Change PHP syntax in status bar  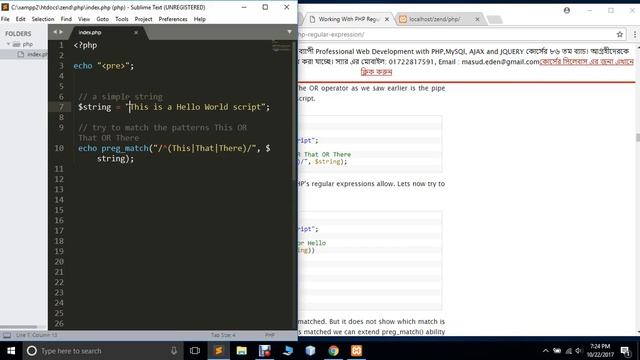tap(270, 335)
